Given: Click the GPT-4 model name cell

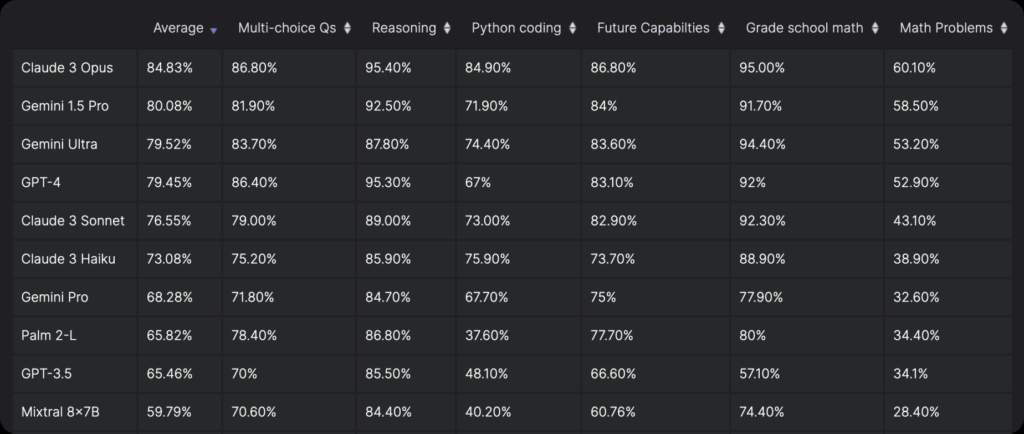Looking at the screenshot, I should [40, 182].
